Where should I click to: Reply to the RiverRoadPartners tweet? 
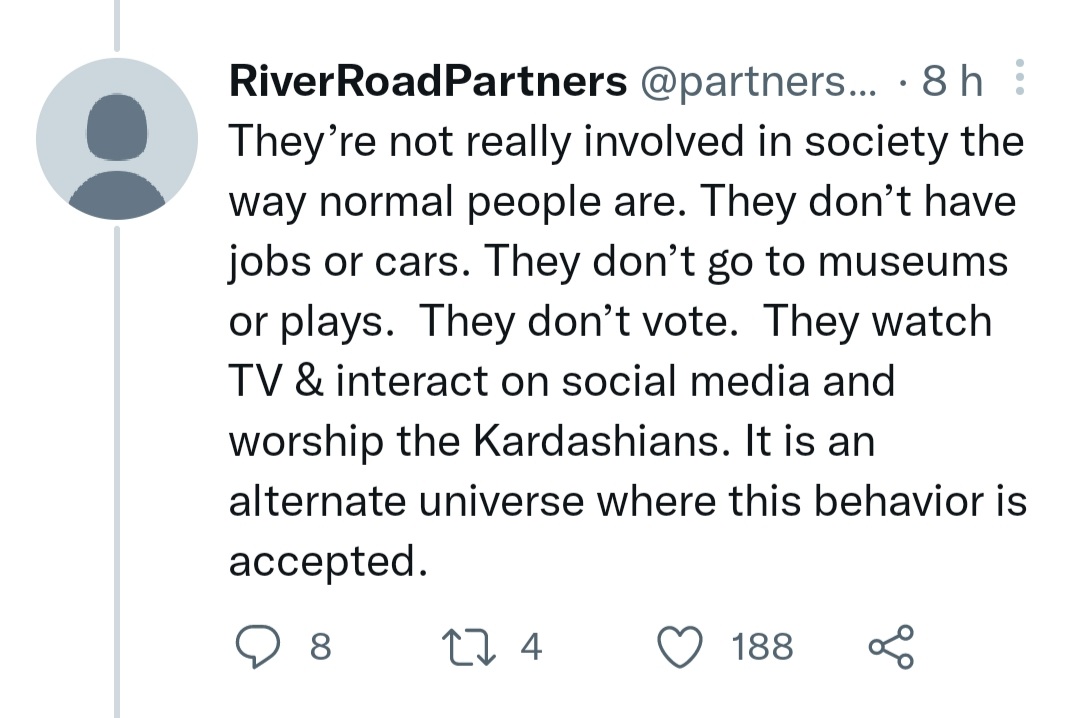tap(263, 647)
